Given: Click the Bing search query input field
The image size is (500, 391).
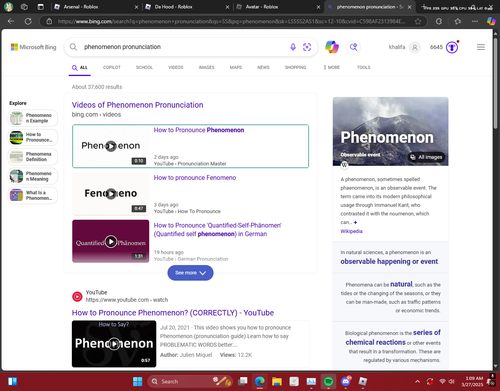Looking at the screenshot, I should pyautogui.click(x=183, y=47).
